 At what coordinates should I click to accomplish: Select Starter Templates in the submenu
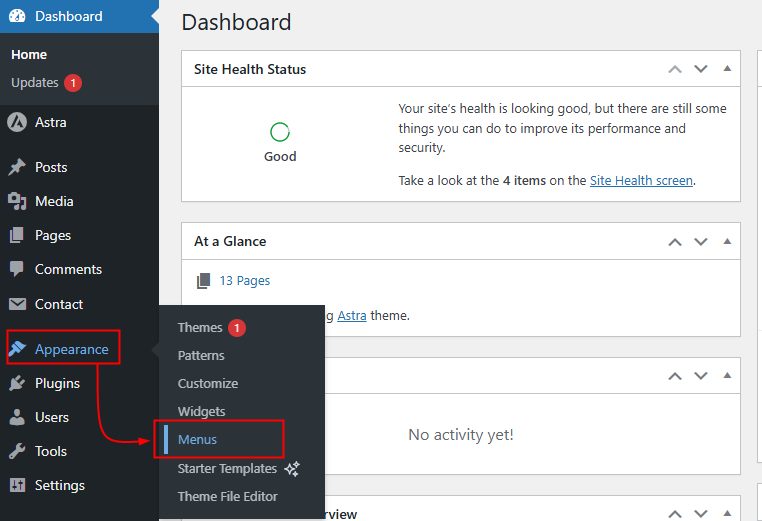coord(227,469)
